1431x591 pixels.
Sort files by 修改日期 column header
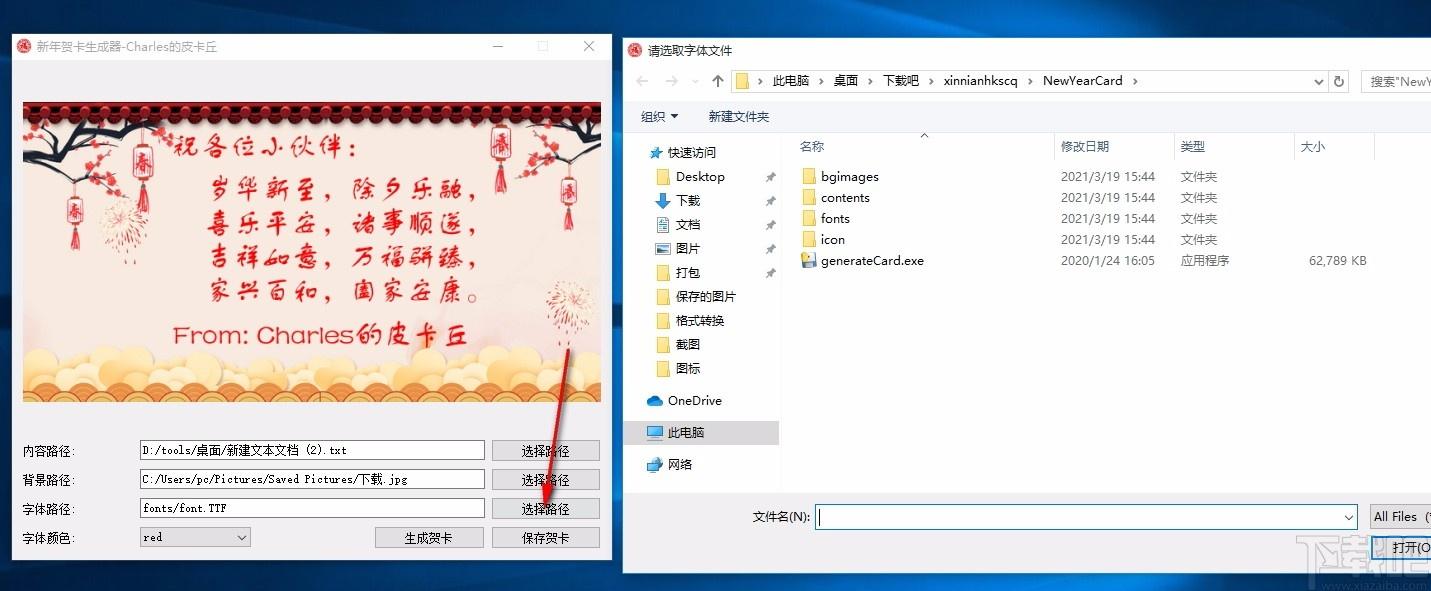[x=1085, y=147]
